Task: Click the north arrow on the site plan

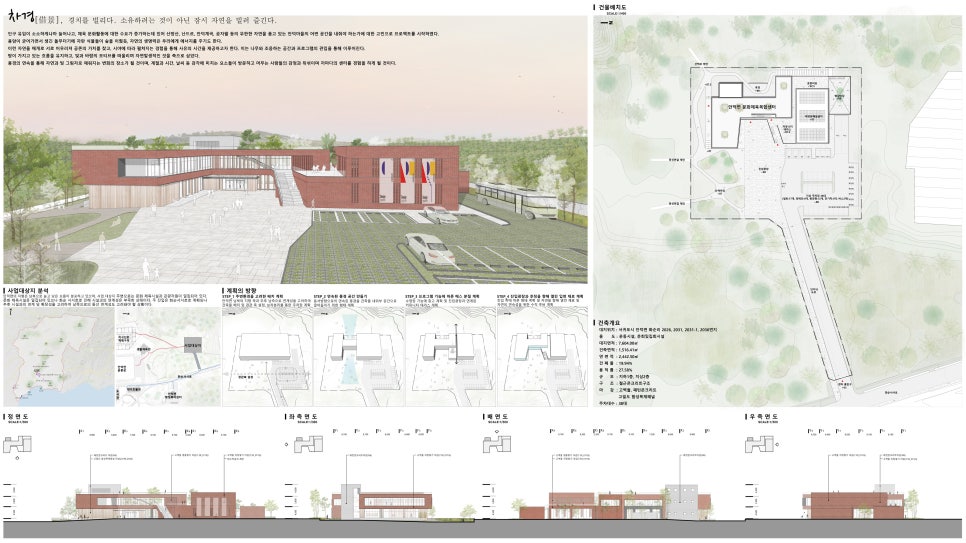Action: [x=607, y=22]
